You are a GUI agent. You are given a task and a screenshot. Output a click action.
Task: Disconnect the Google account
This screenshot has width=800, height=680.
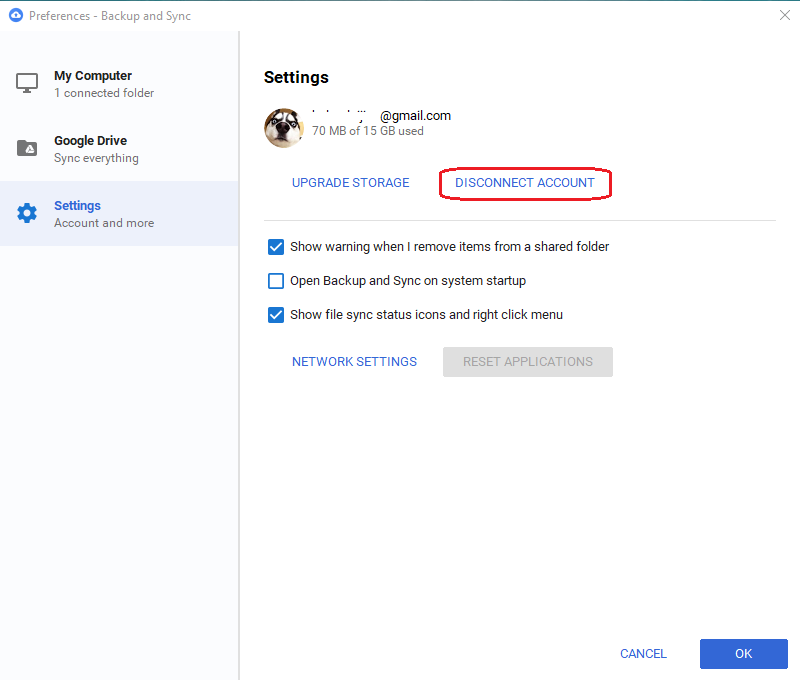(x=525, y=182)
